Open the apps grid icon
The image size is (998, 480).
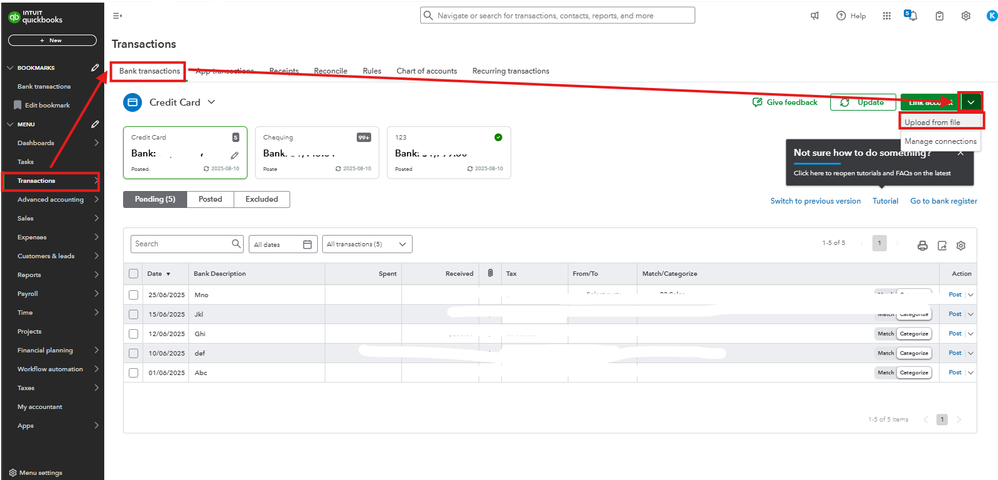(887, 16)
